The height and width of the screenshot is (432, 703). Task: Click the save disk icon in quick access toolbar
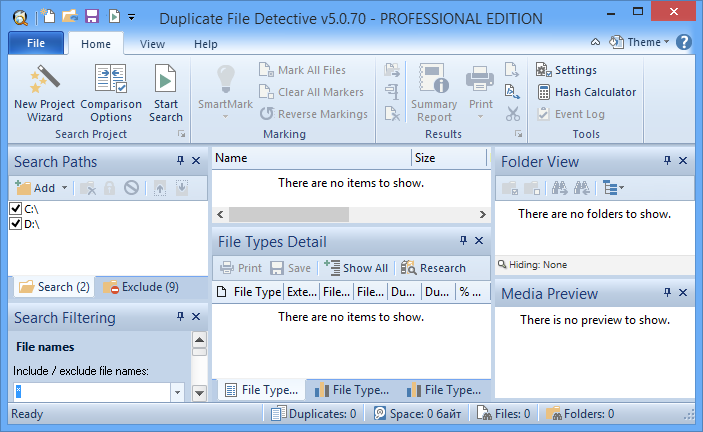[92, 17]
